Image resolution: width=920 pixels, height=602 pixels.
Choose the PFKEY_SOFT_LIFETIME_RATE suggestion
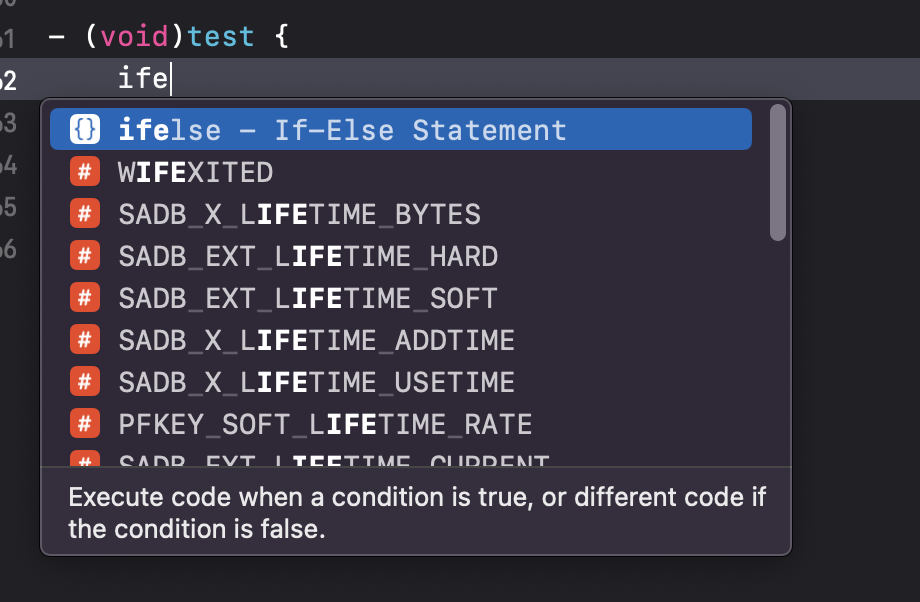point(324,424)
